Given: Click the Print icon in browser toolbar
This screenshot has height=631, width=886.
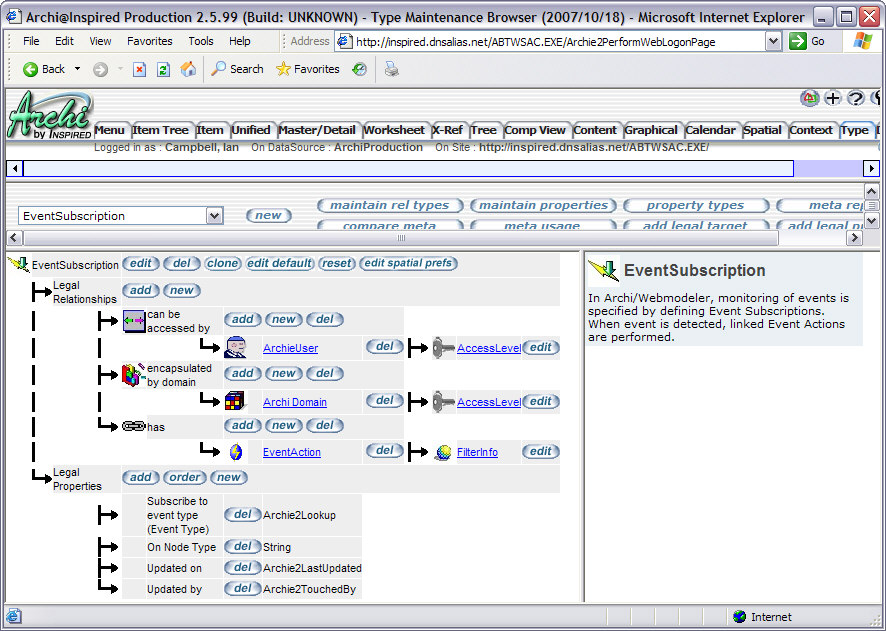Looking at the screenshot, I should point(392,69).
